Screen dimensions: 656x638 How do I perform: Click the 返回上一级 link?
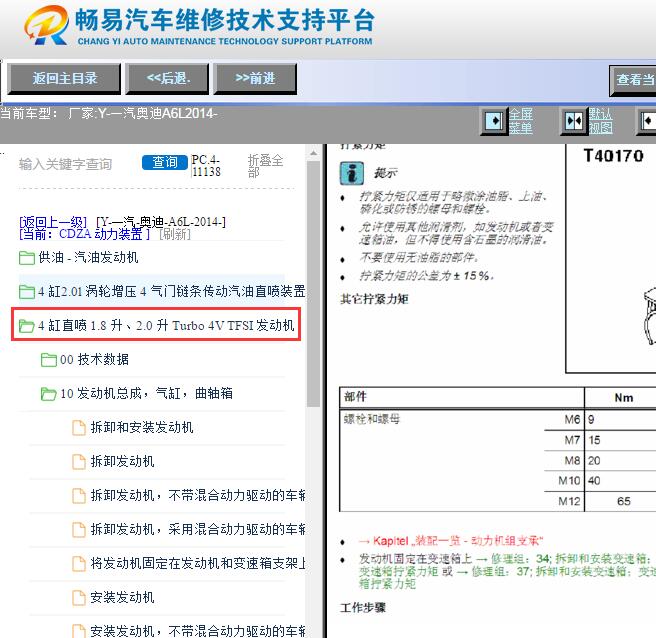[53, 222]
